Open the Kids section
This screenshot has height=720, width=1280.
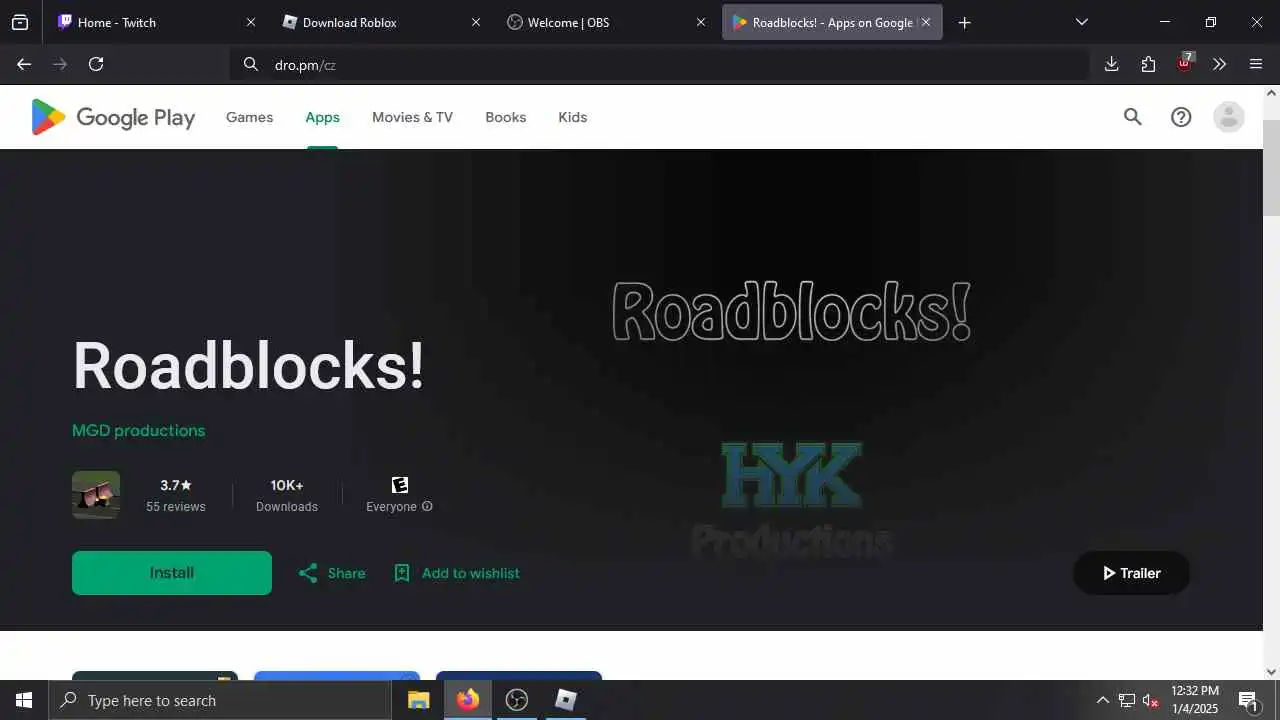572,117
